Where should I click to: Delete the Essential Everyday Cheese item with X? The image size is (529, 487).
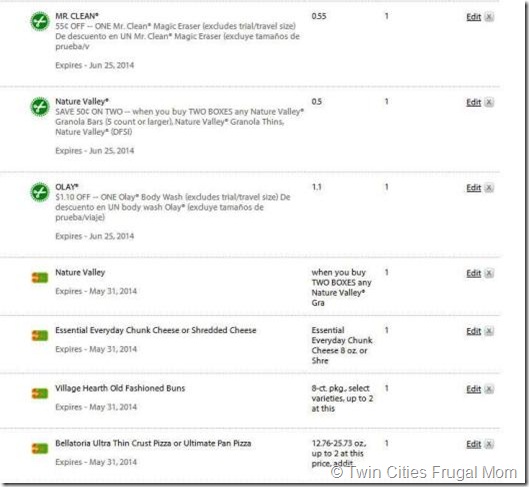tap(489, 331)
